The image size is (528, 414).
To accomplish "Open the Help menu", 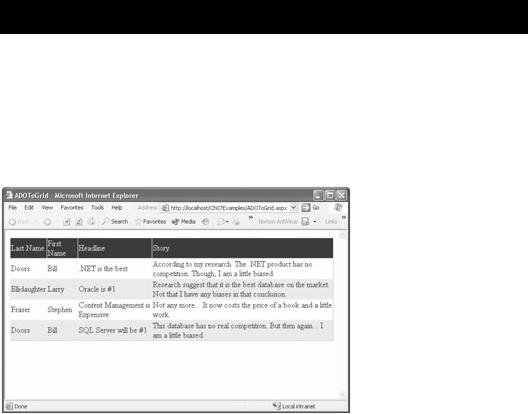I will (x=117, y=208).
